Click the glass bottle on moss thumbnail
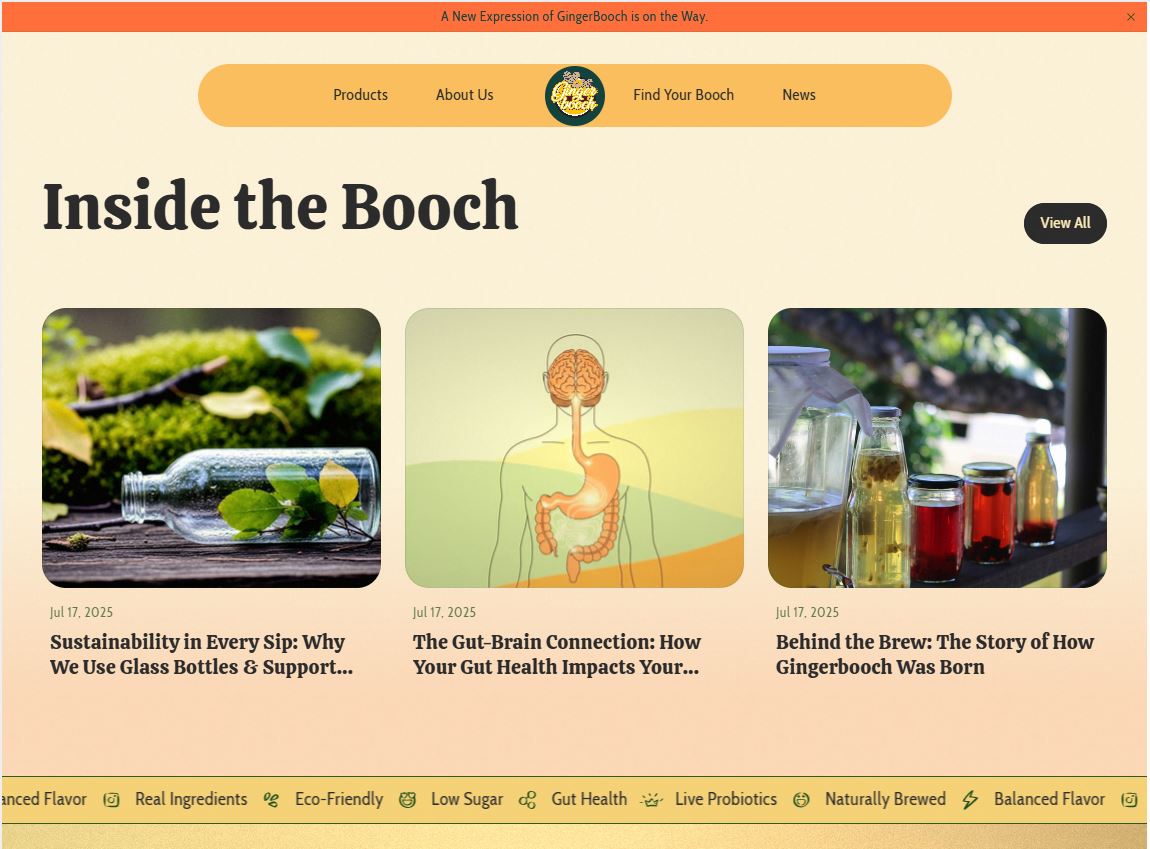Image resolution: width=1150 pixels, height=849 pixels. coord(211,447)
